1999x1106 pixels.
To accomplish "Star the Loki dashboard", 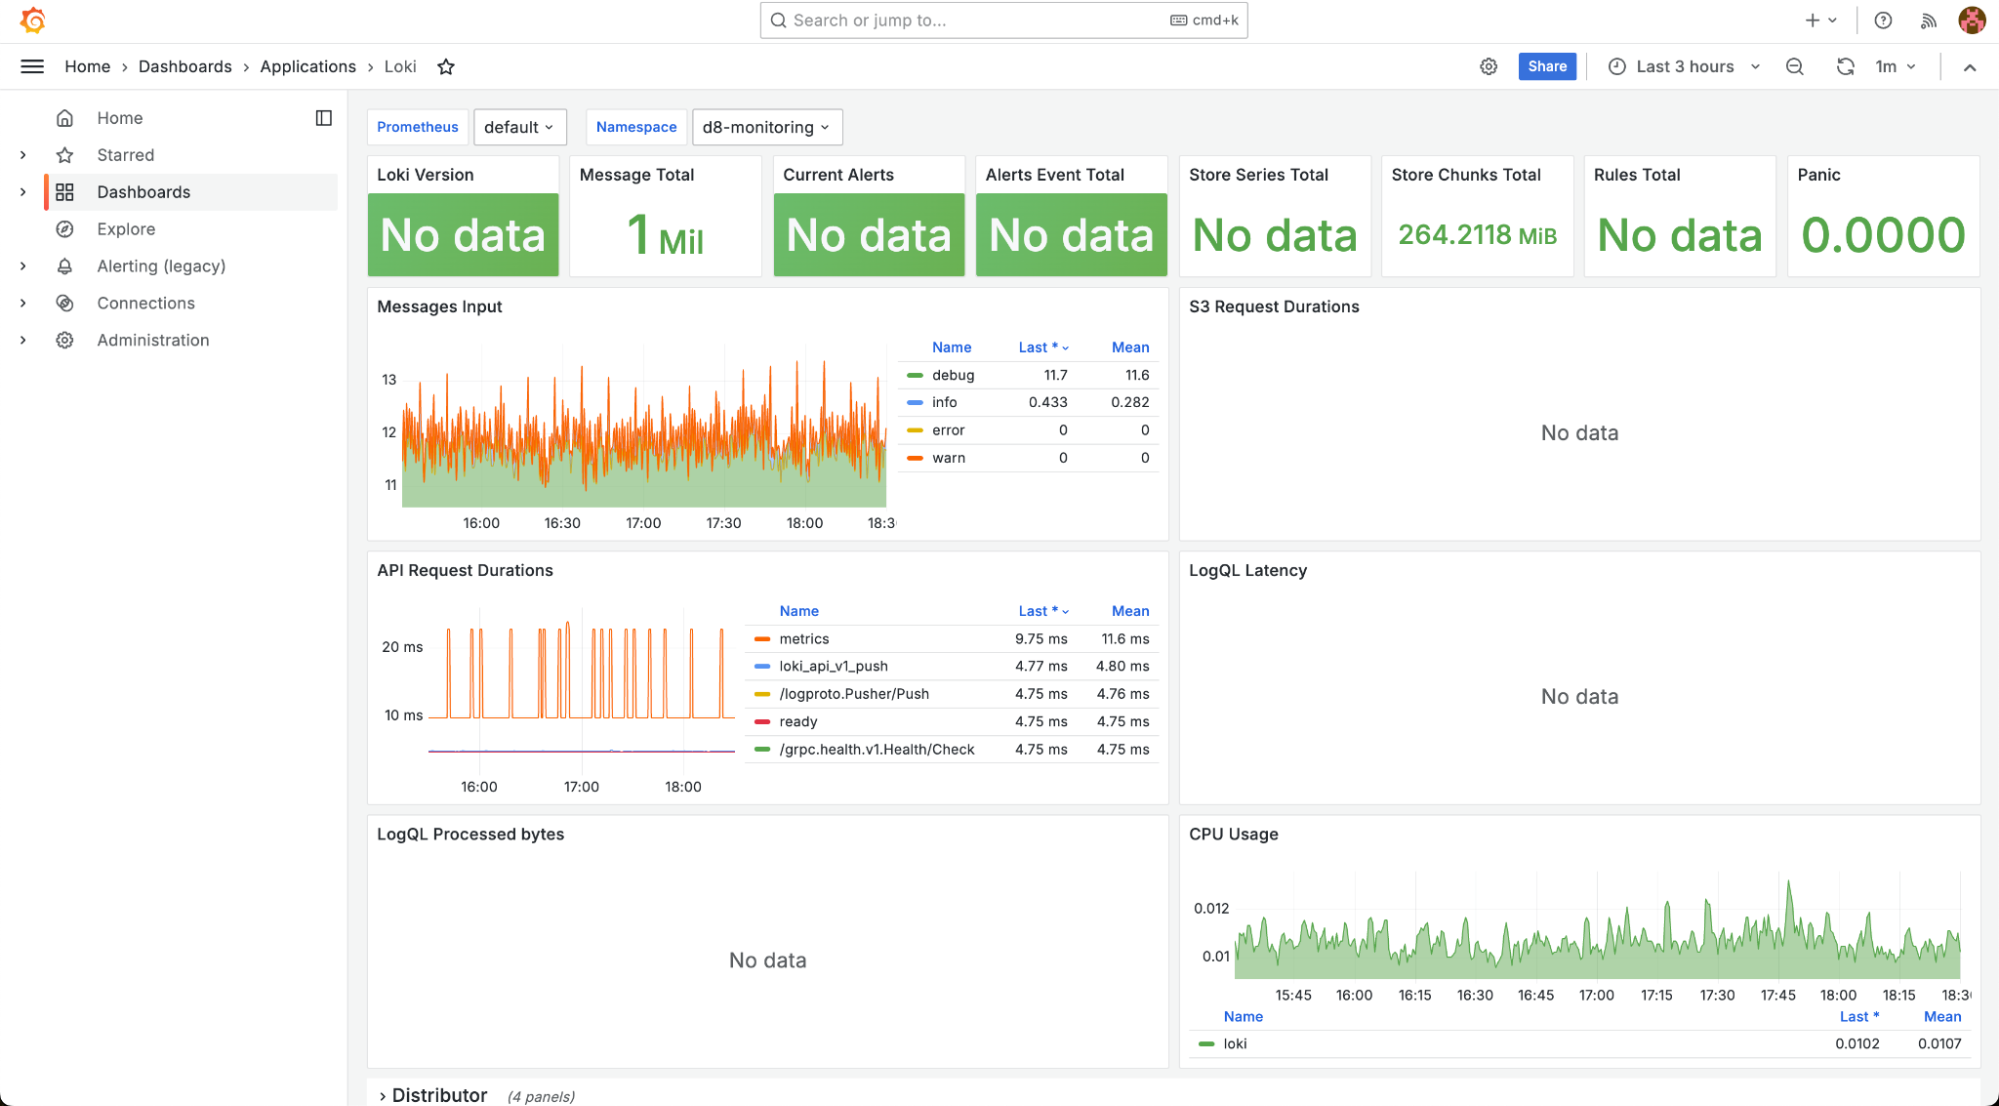I will (x=446, y=67).
